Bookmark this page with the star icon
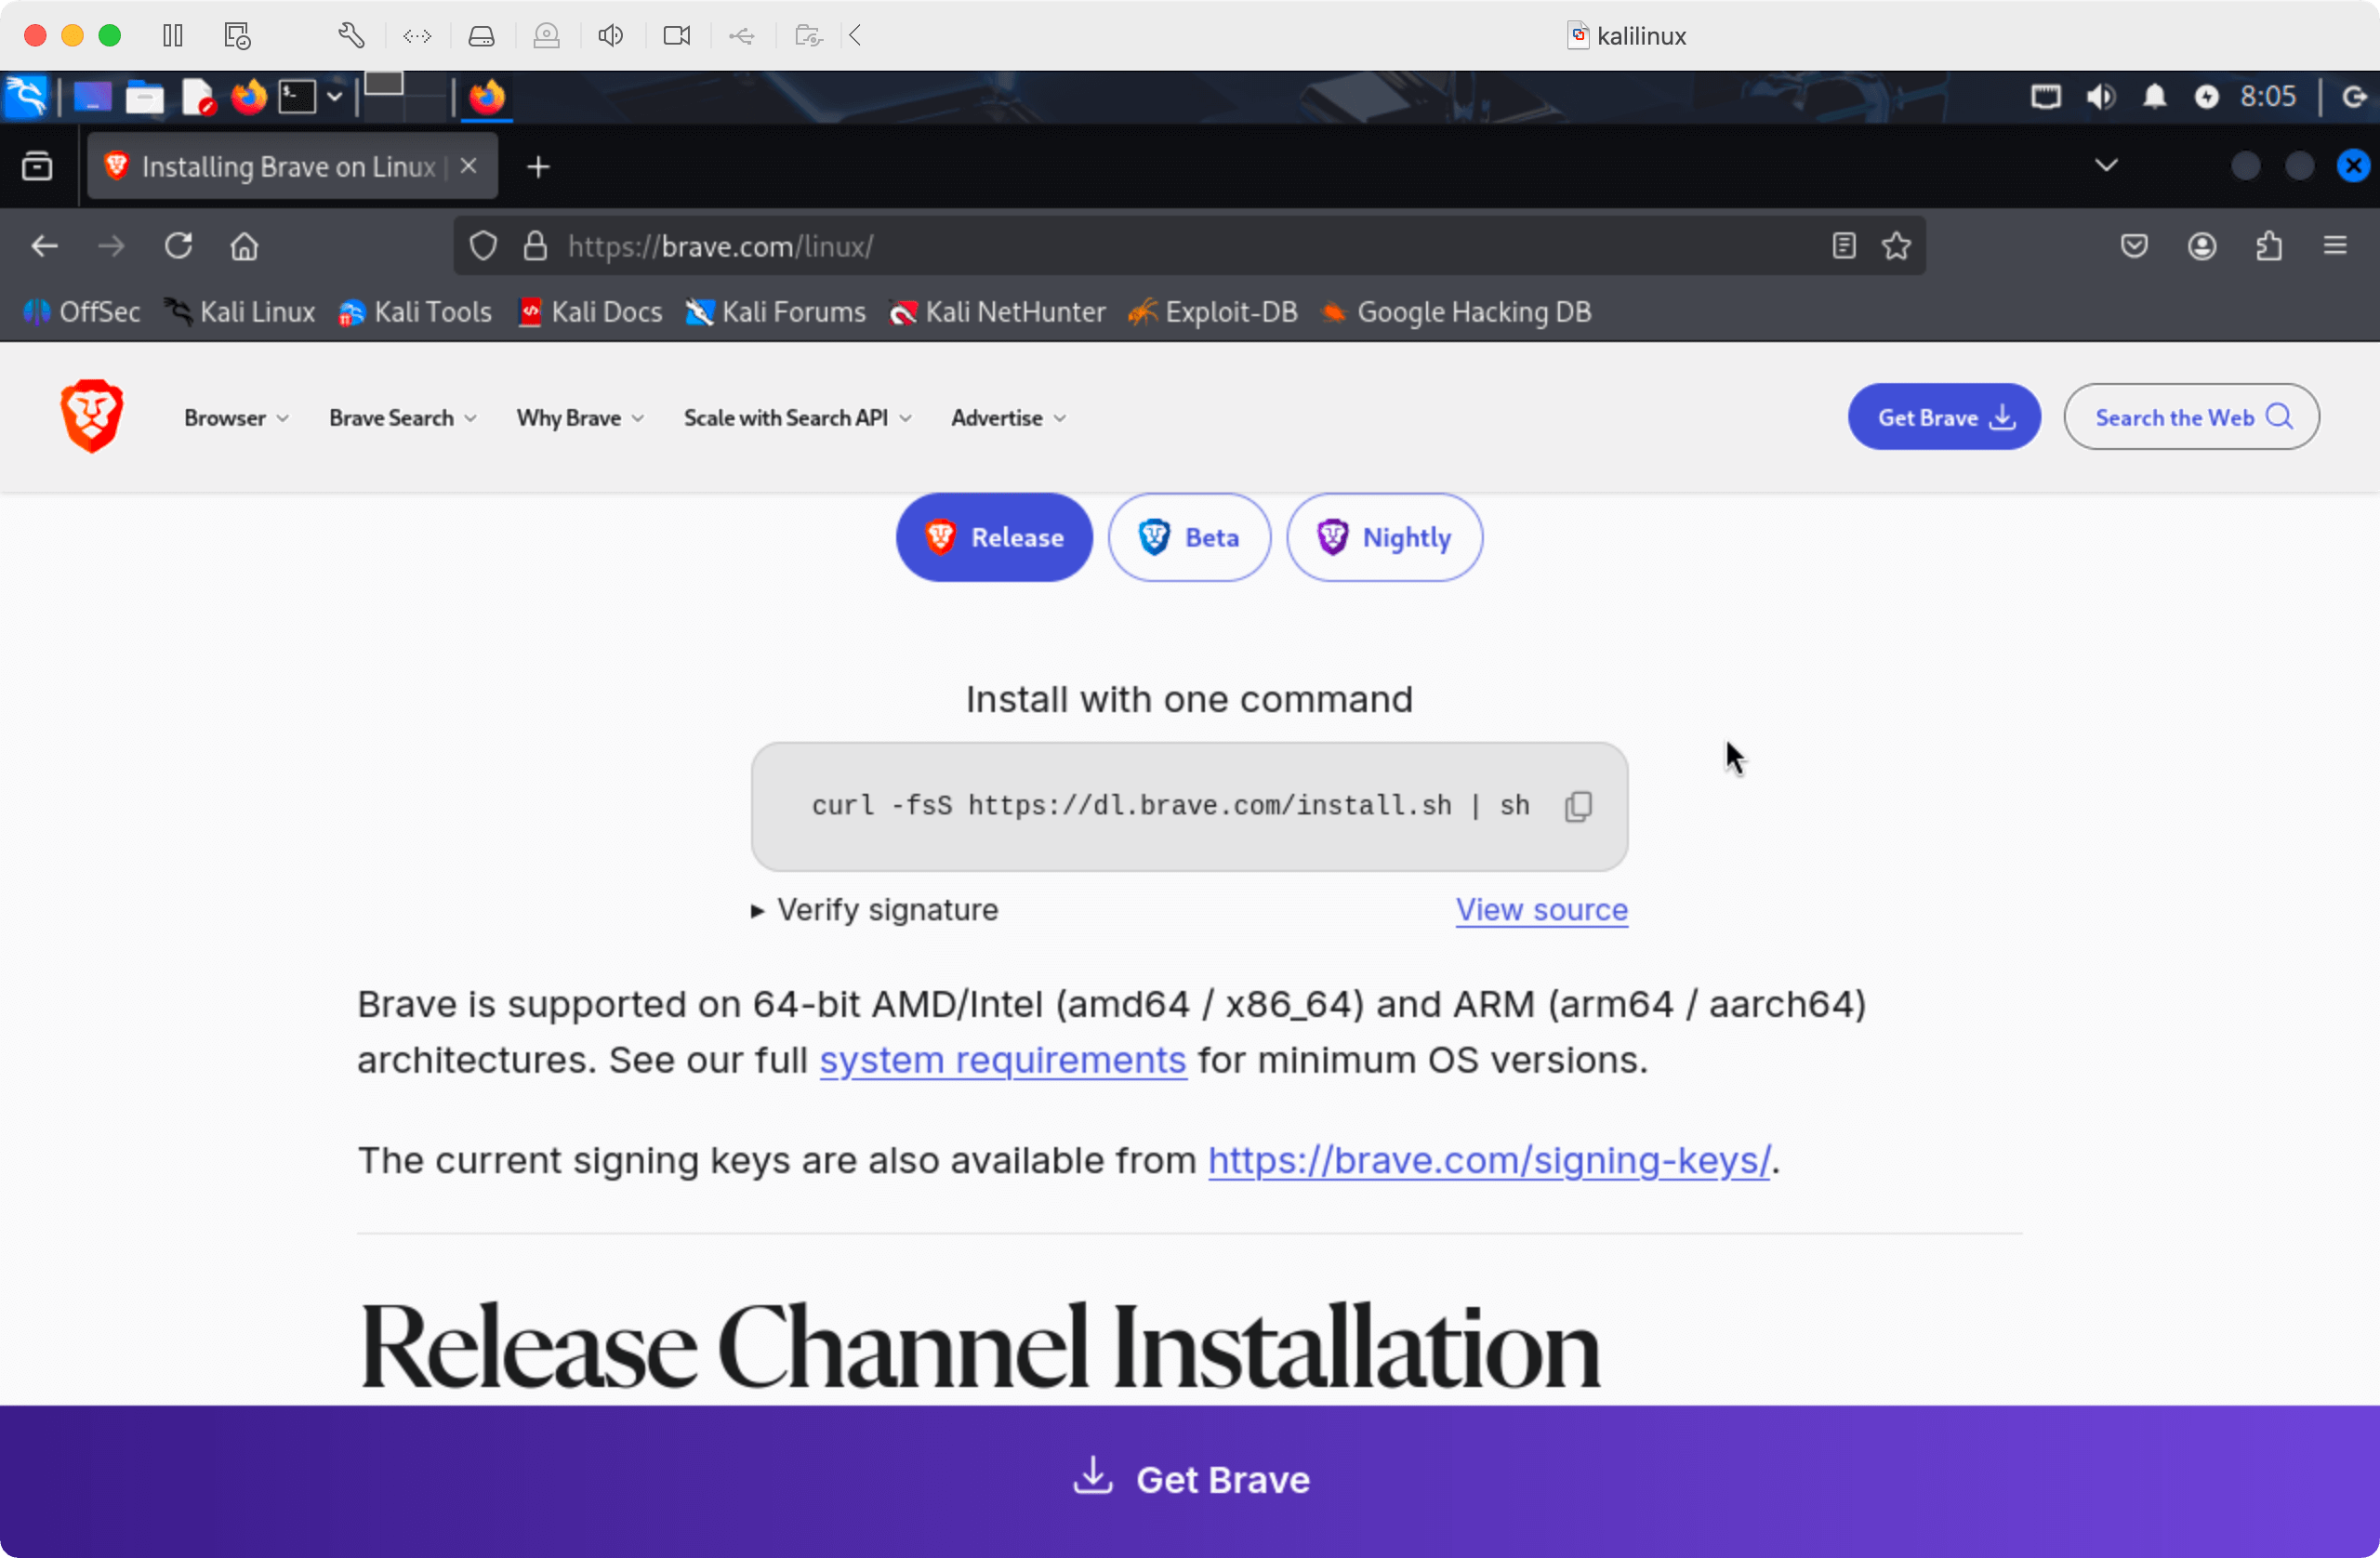 tap(1896, 246)
